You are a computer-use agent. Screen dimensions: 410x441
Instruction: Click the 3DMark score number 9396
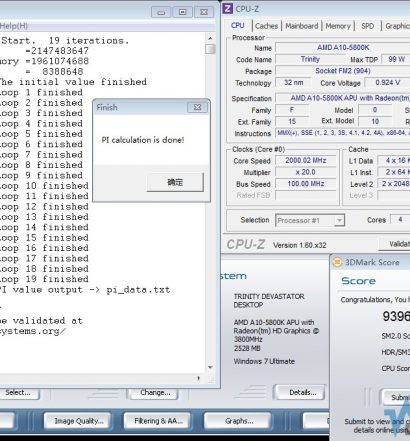396,317
